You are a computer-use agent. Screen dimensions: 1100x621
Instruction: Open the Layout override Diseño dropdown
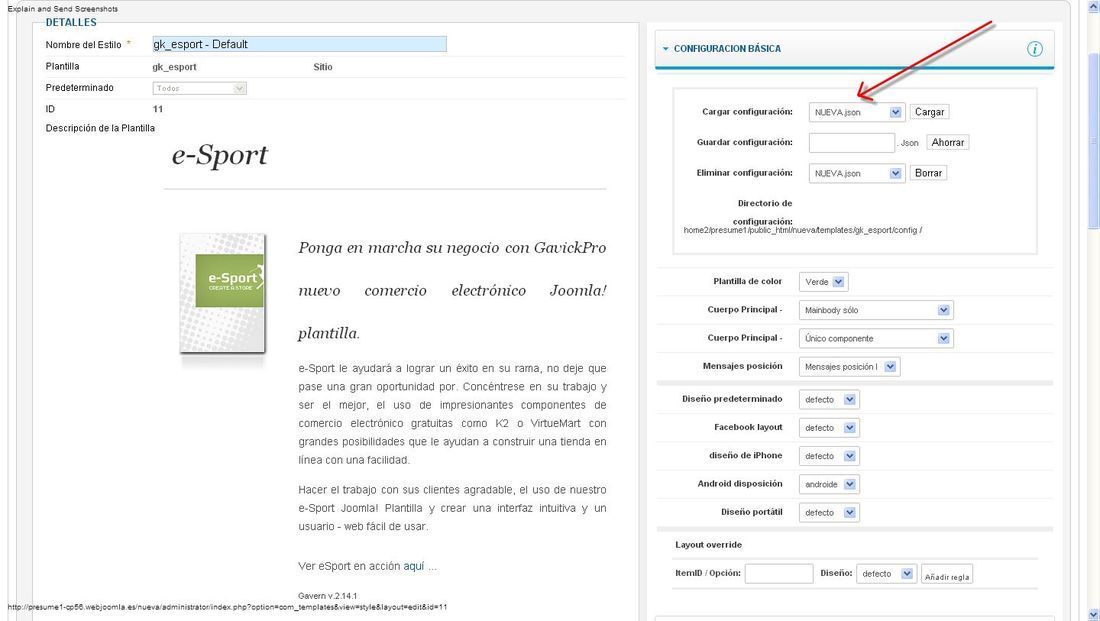pos(886,573)
